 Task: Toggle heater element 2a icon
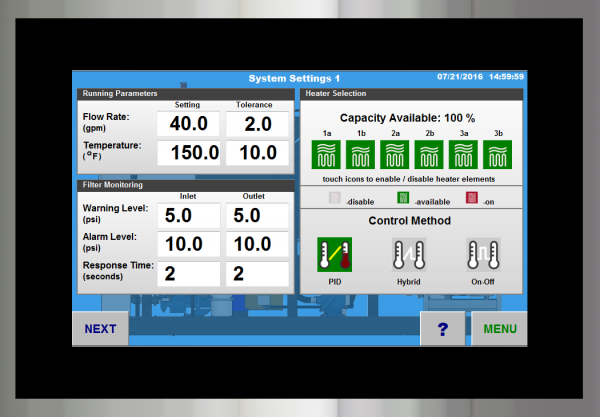click(395, 155)
